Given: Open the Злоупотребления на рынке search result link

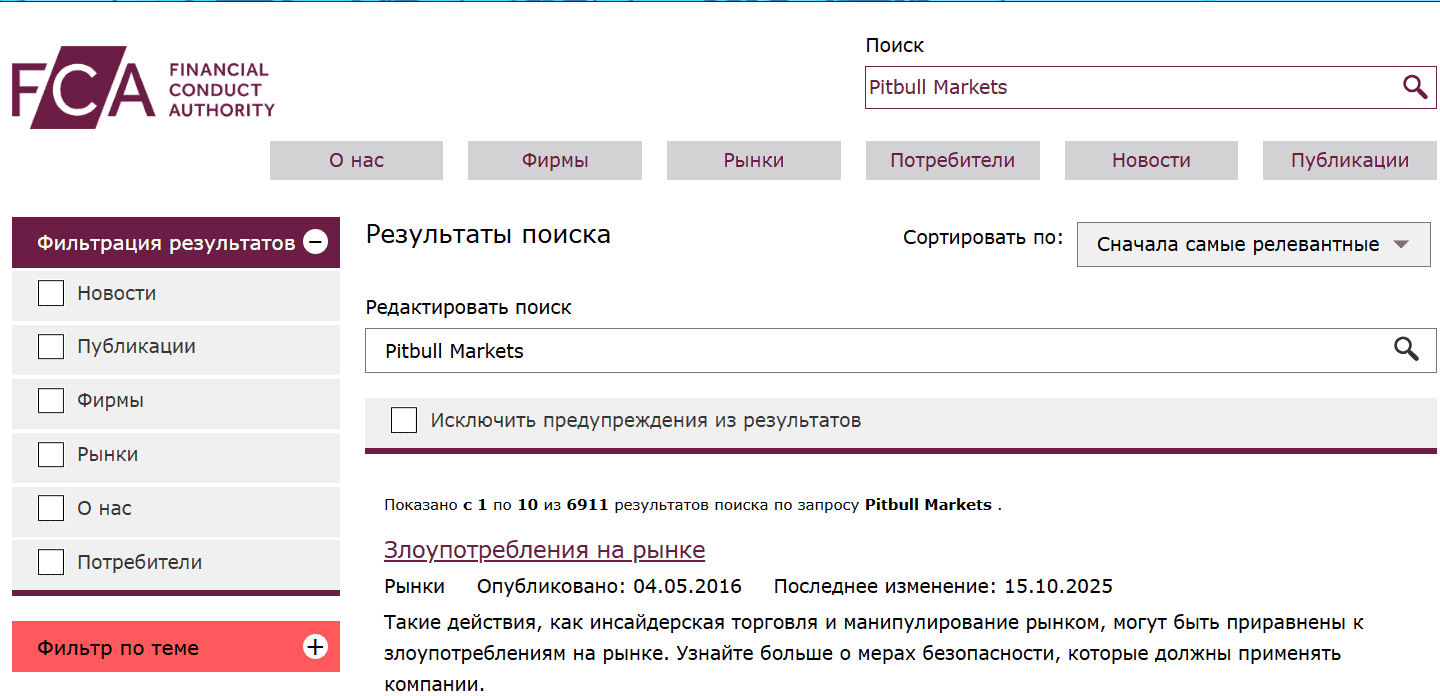Looking at the screenshot, I should [x=545, y=549].
